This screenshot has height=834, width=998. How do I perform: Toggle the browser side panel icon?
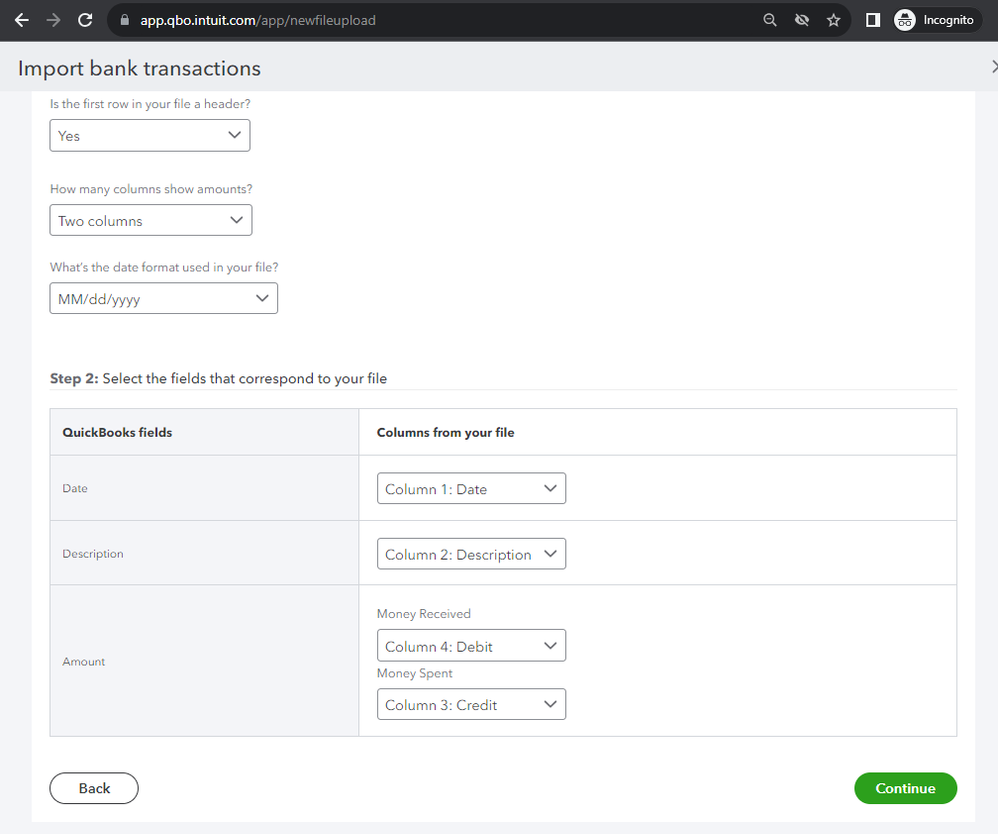tap(872, 20)
